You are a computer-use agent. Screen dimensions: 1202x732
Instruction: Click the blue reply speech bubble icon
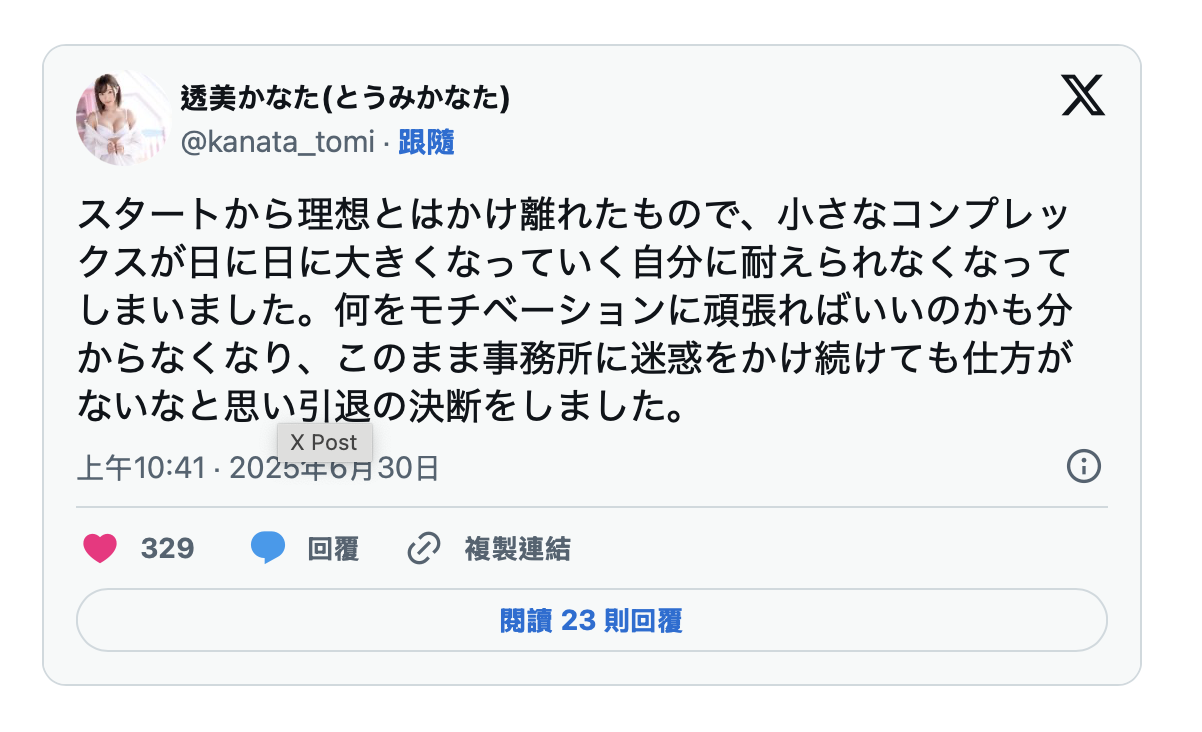pyautogui.click(x=267, y=548)
